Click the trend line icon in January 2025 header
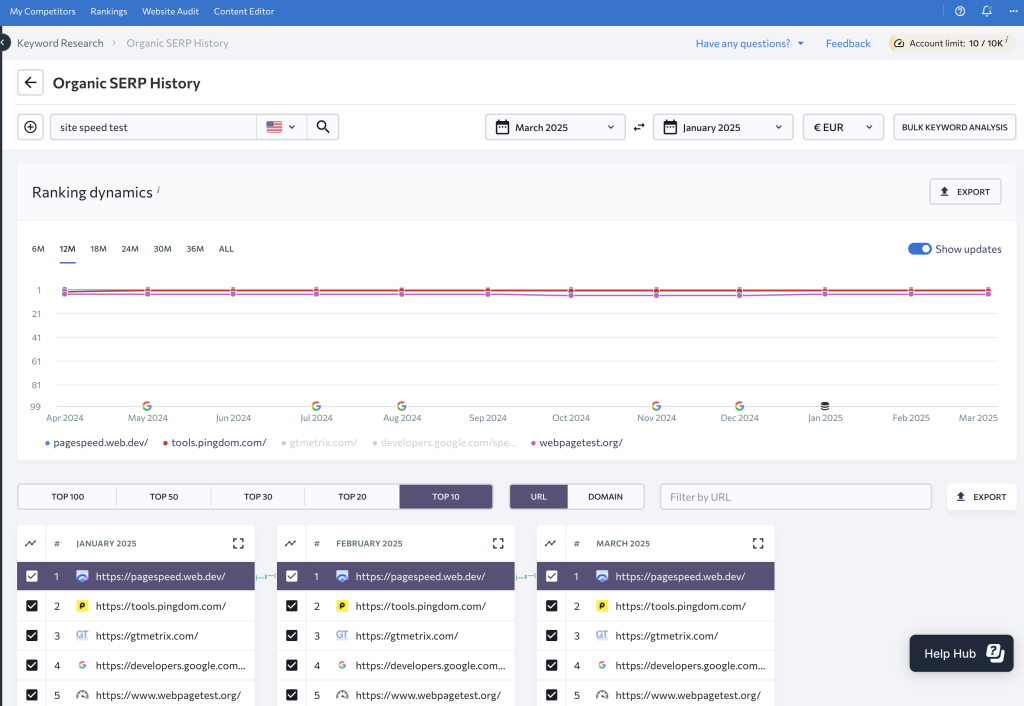The width and height of the screenshot is (1024, 706). pos(31,543)
